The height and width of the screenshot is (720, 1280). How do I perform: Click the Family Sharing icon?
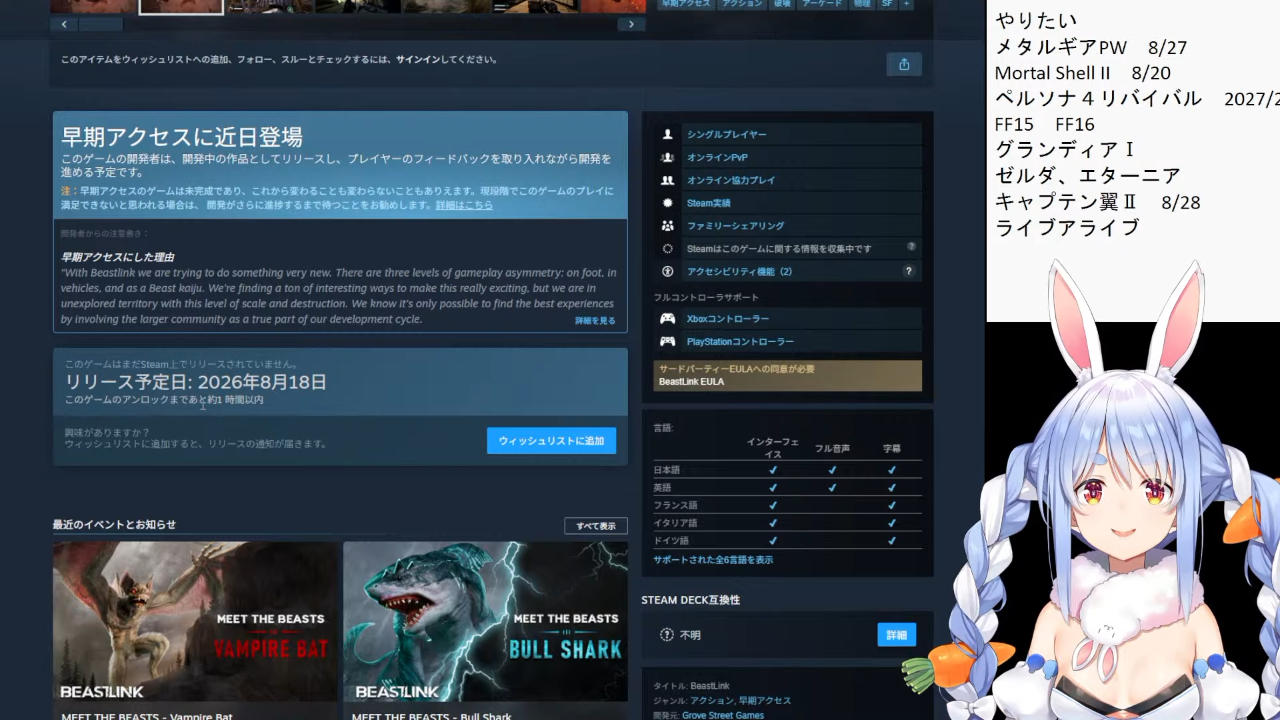(x=668, y=226)
